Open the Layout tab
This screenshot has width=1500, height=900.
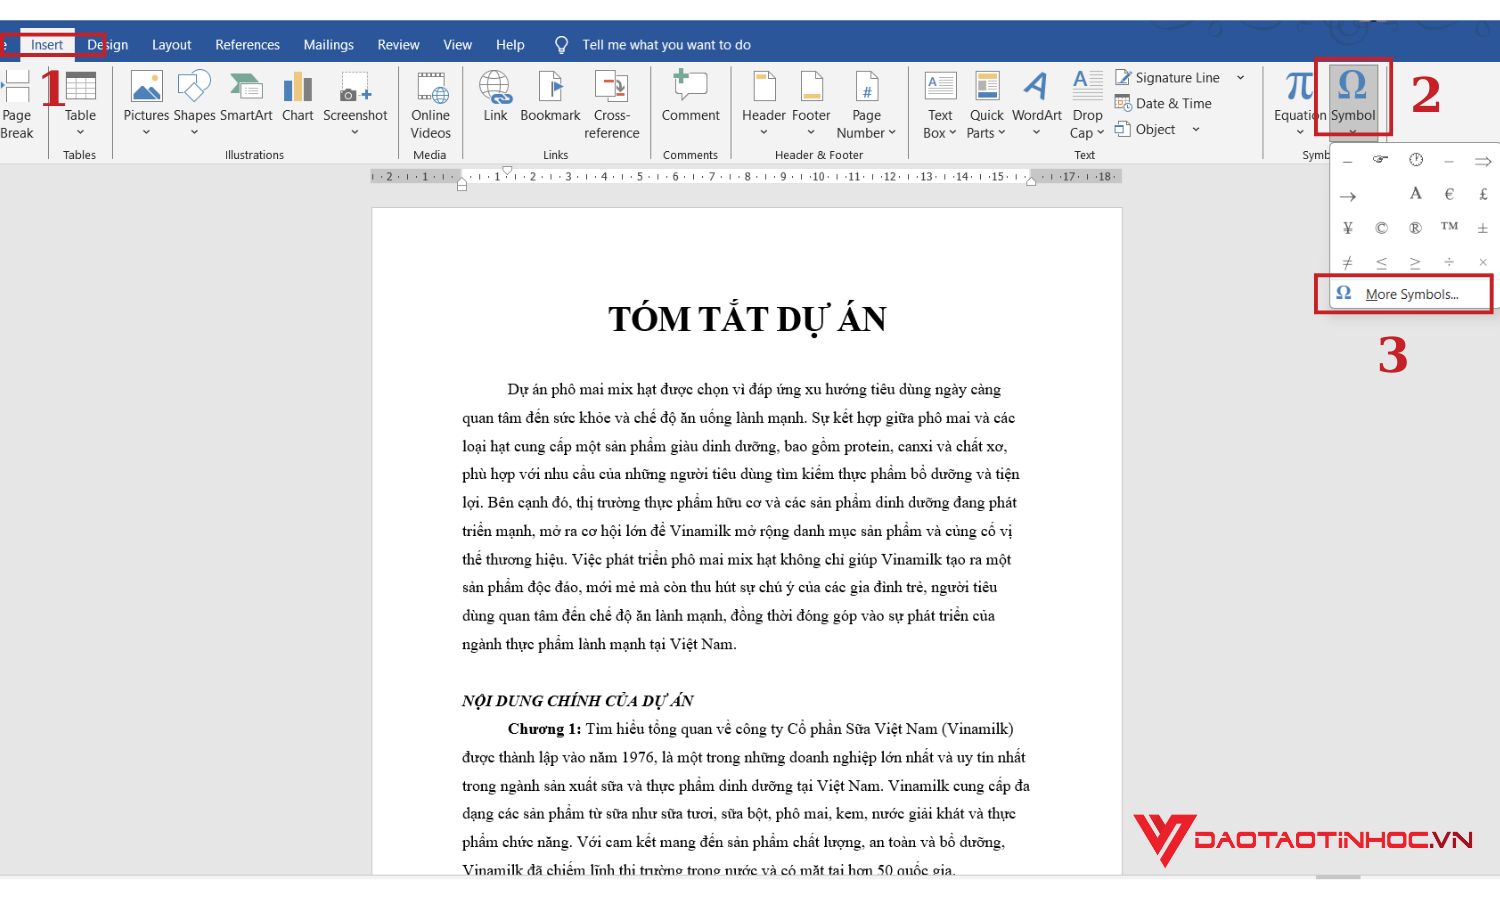click(x=171, y=45)
